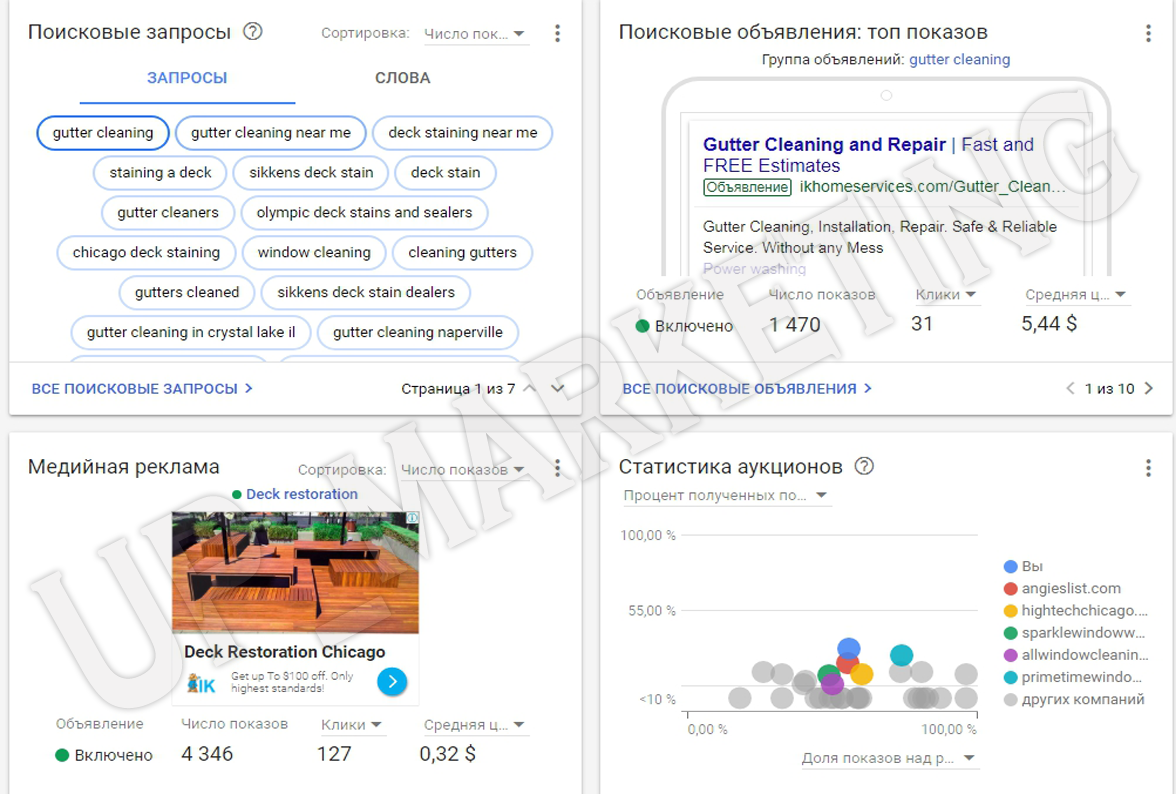The image size is (1176, 794).
Task: Select the 'gutter cleaning' query chip
Action: (103, 133)
